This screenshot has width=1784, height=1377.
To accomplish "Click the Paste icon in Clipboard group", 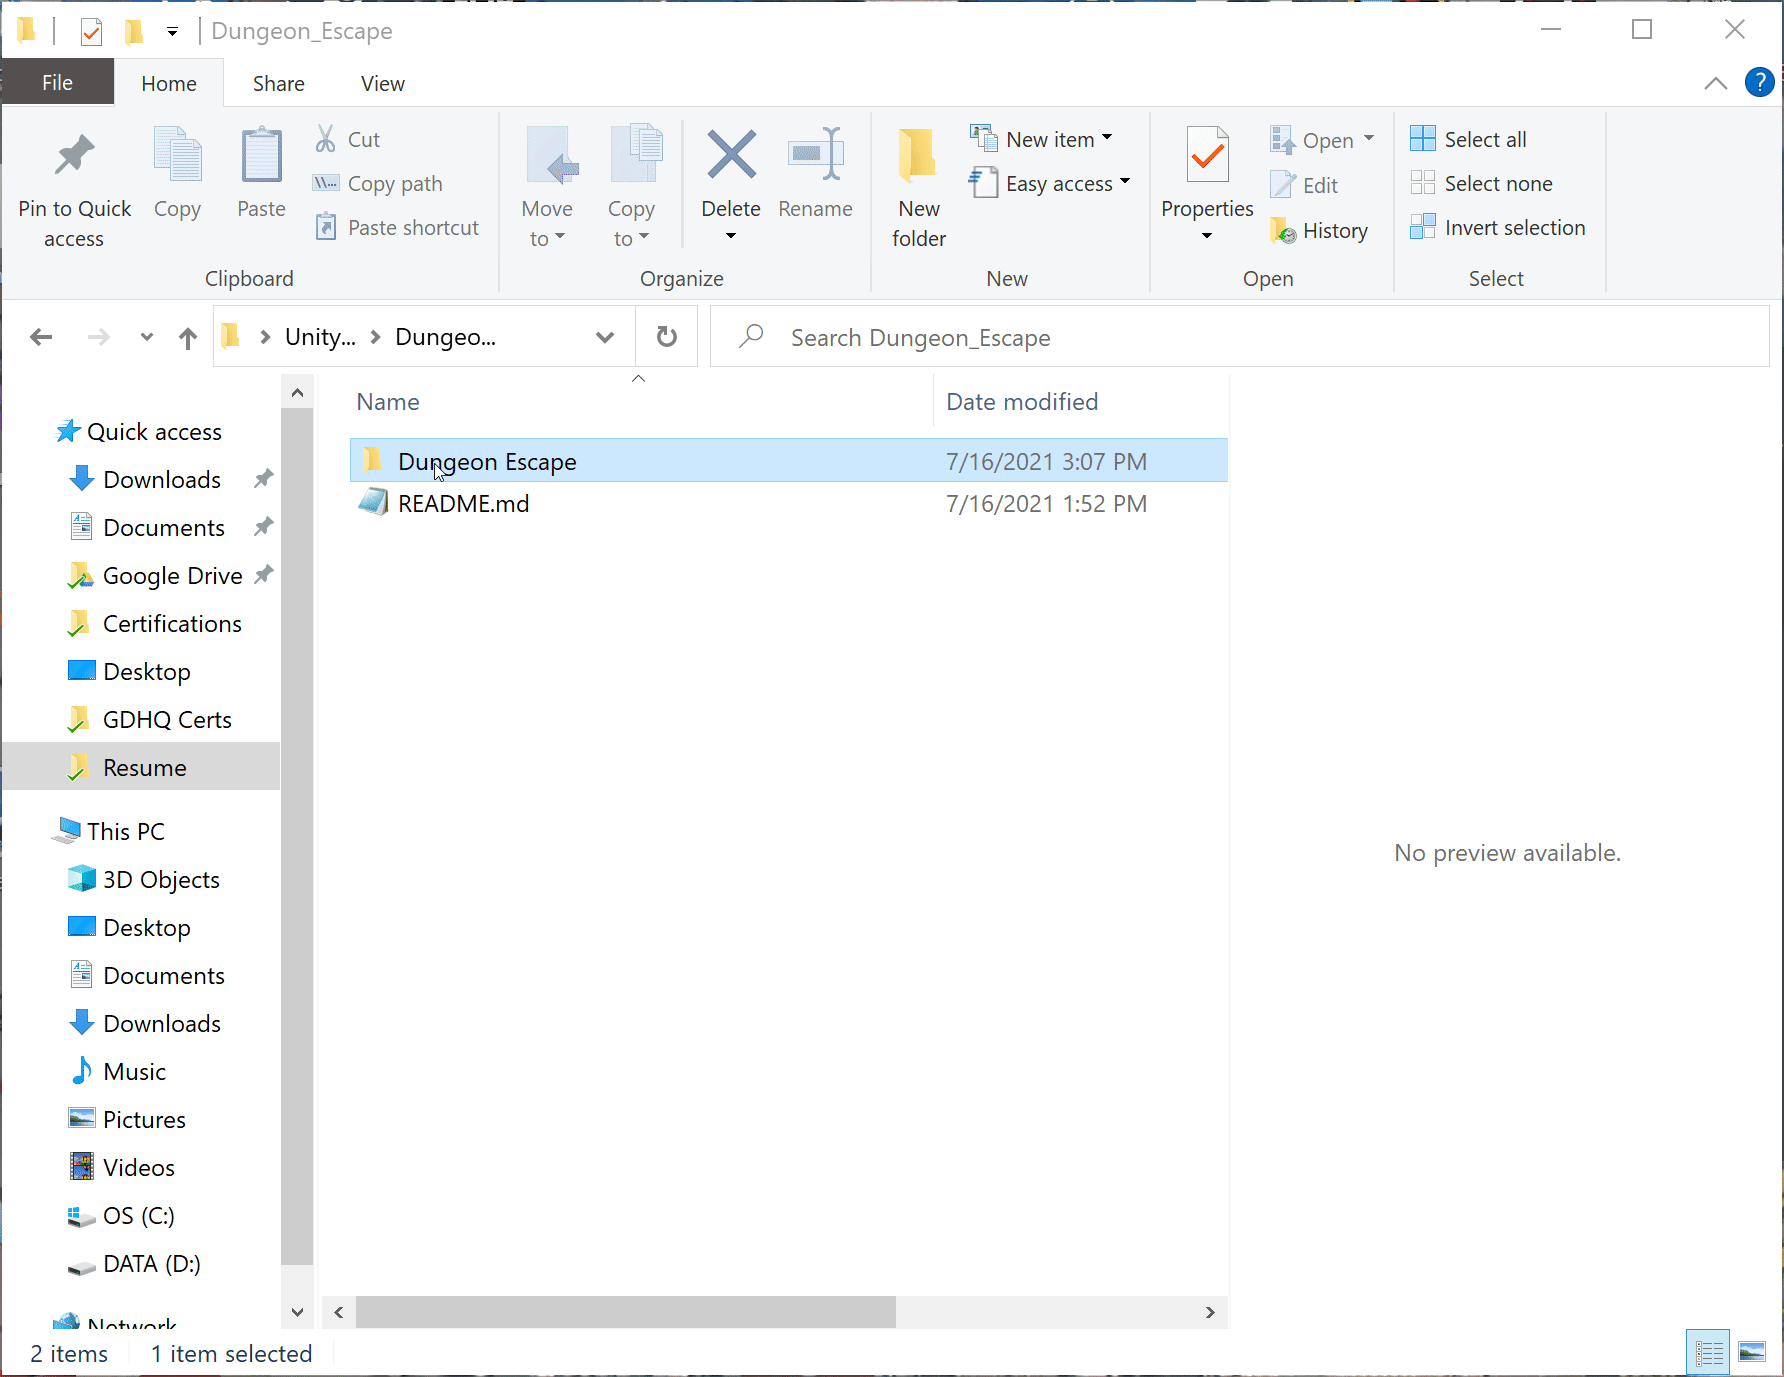I will (260, 175).
